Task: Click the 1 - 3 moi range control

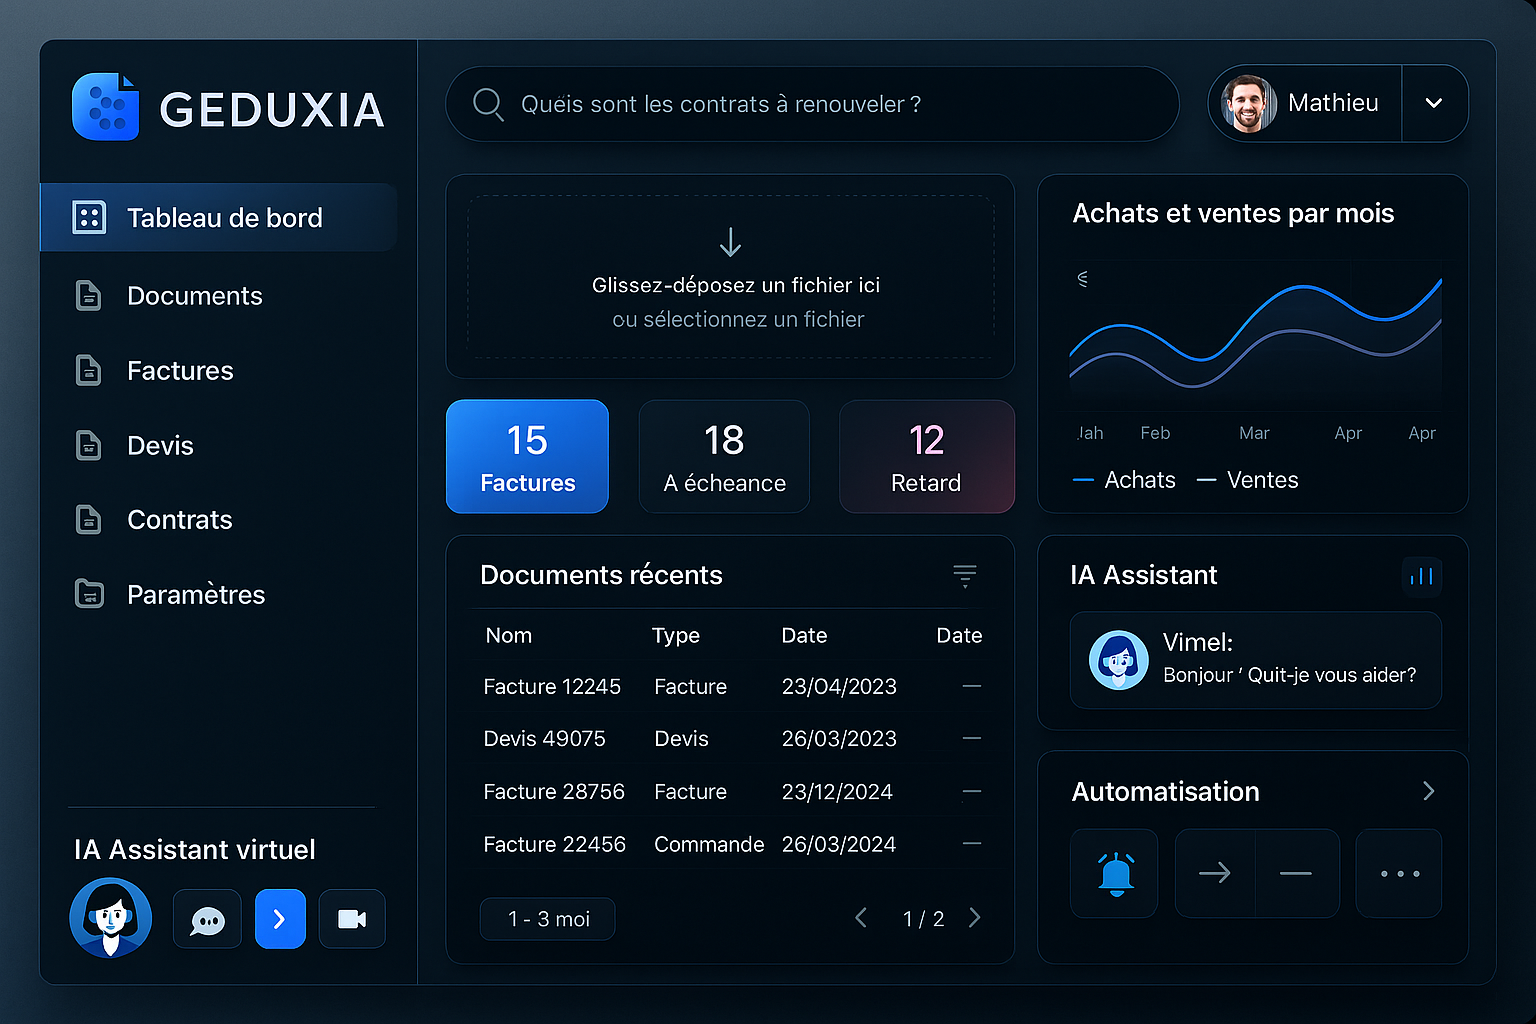Action: (547, 918)
